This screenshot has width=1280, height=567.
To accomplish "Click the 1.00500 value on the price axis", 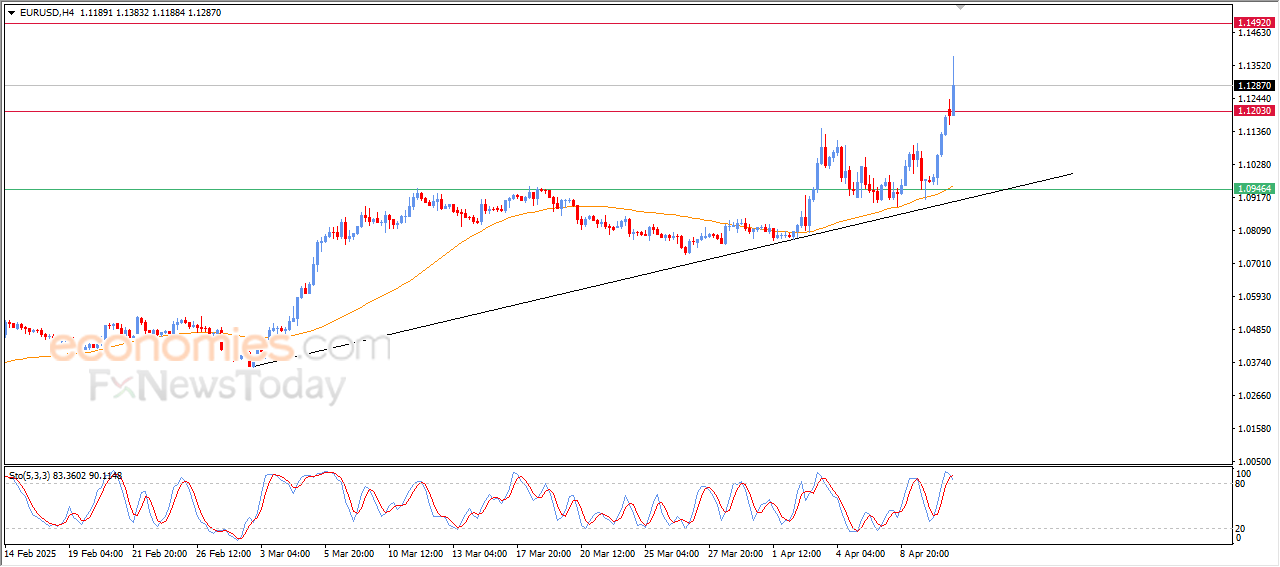I will (1254, 462).
